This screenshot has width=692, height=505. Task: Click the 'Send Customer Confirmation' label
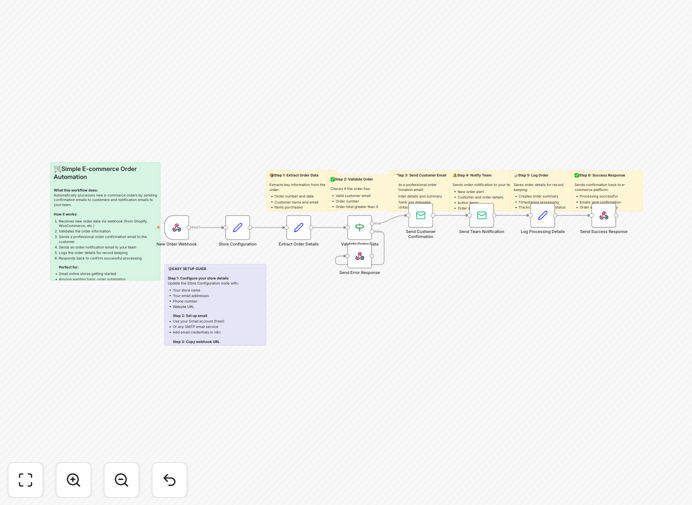[421, 234]
